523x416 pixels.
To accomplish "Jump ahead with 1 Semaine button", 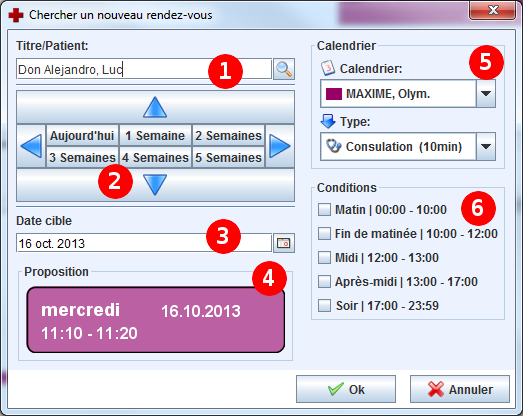I will tap(155, 135).
